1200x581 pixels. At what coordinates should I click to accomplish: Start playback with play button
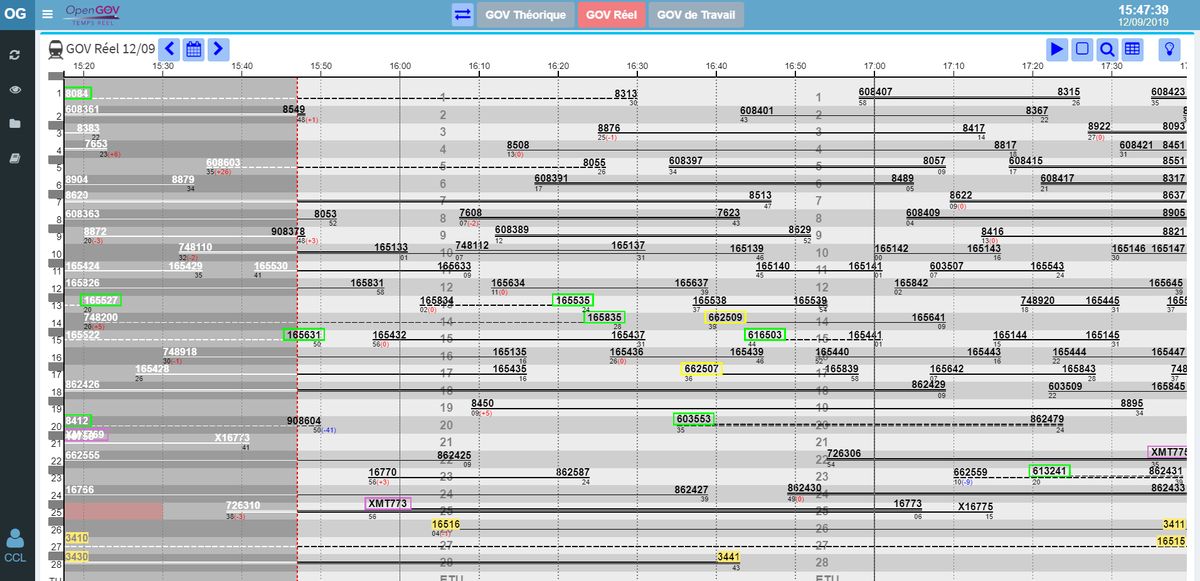pos(1057,48)
